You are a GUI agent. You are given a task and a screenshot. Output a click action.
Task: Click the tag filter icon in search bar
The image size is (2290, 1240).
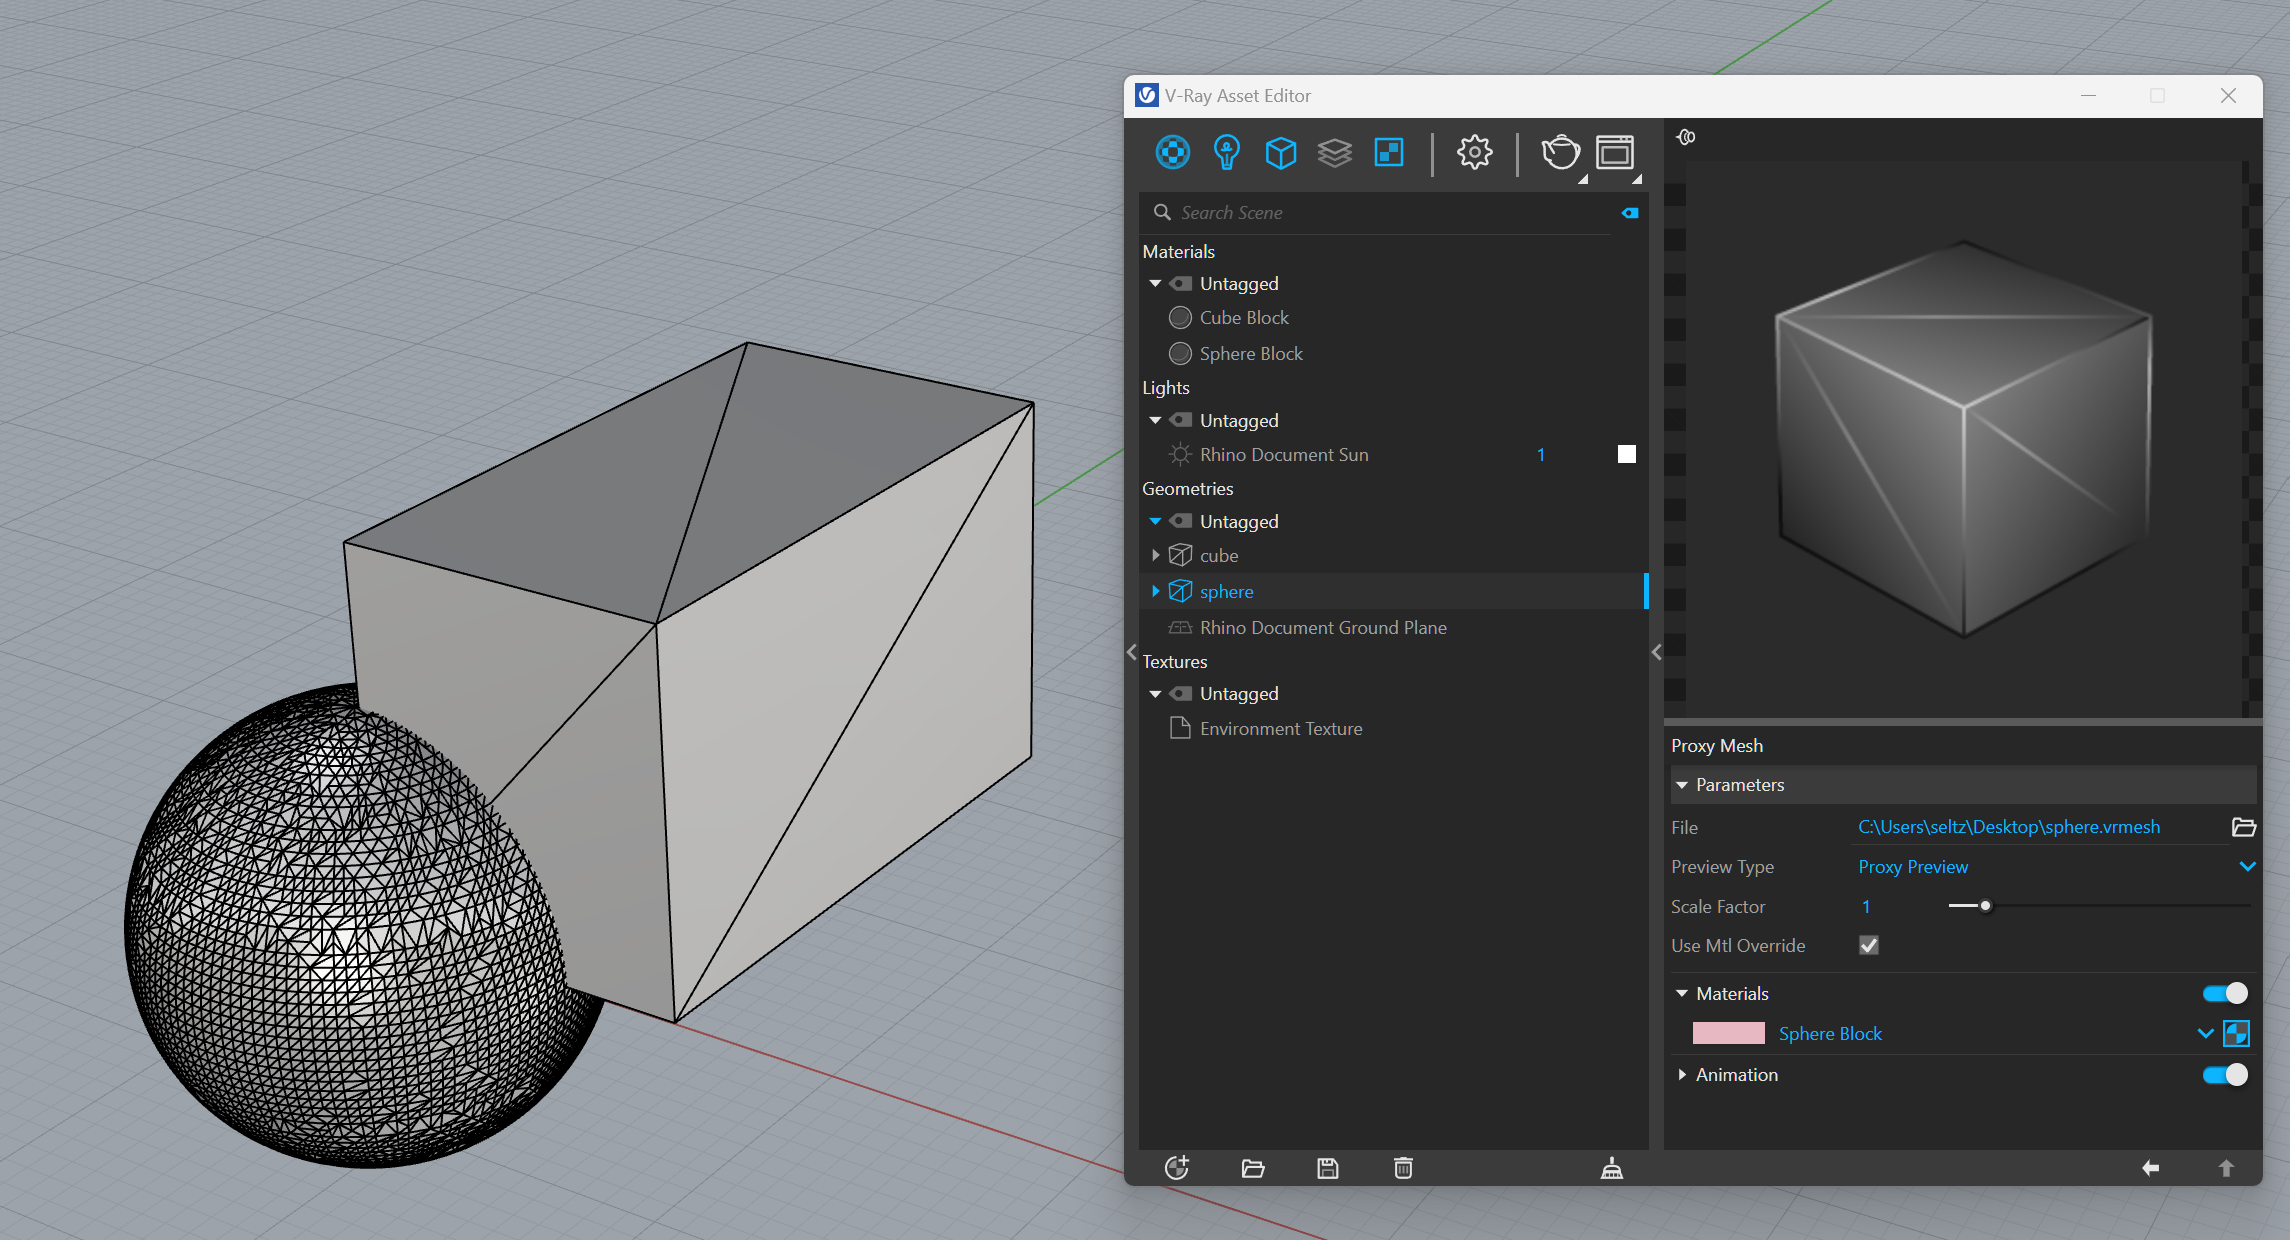[1630, 213]
